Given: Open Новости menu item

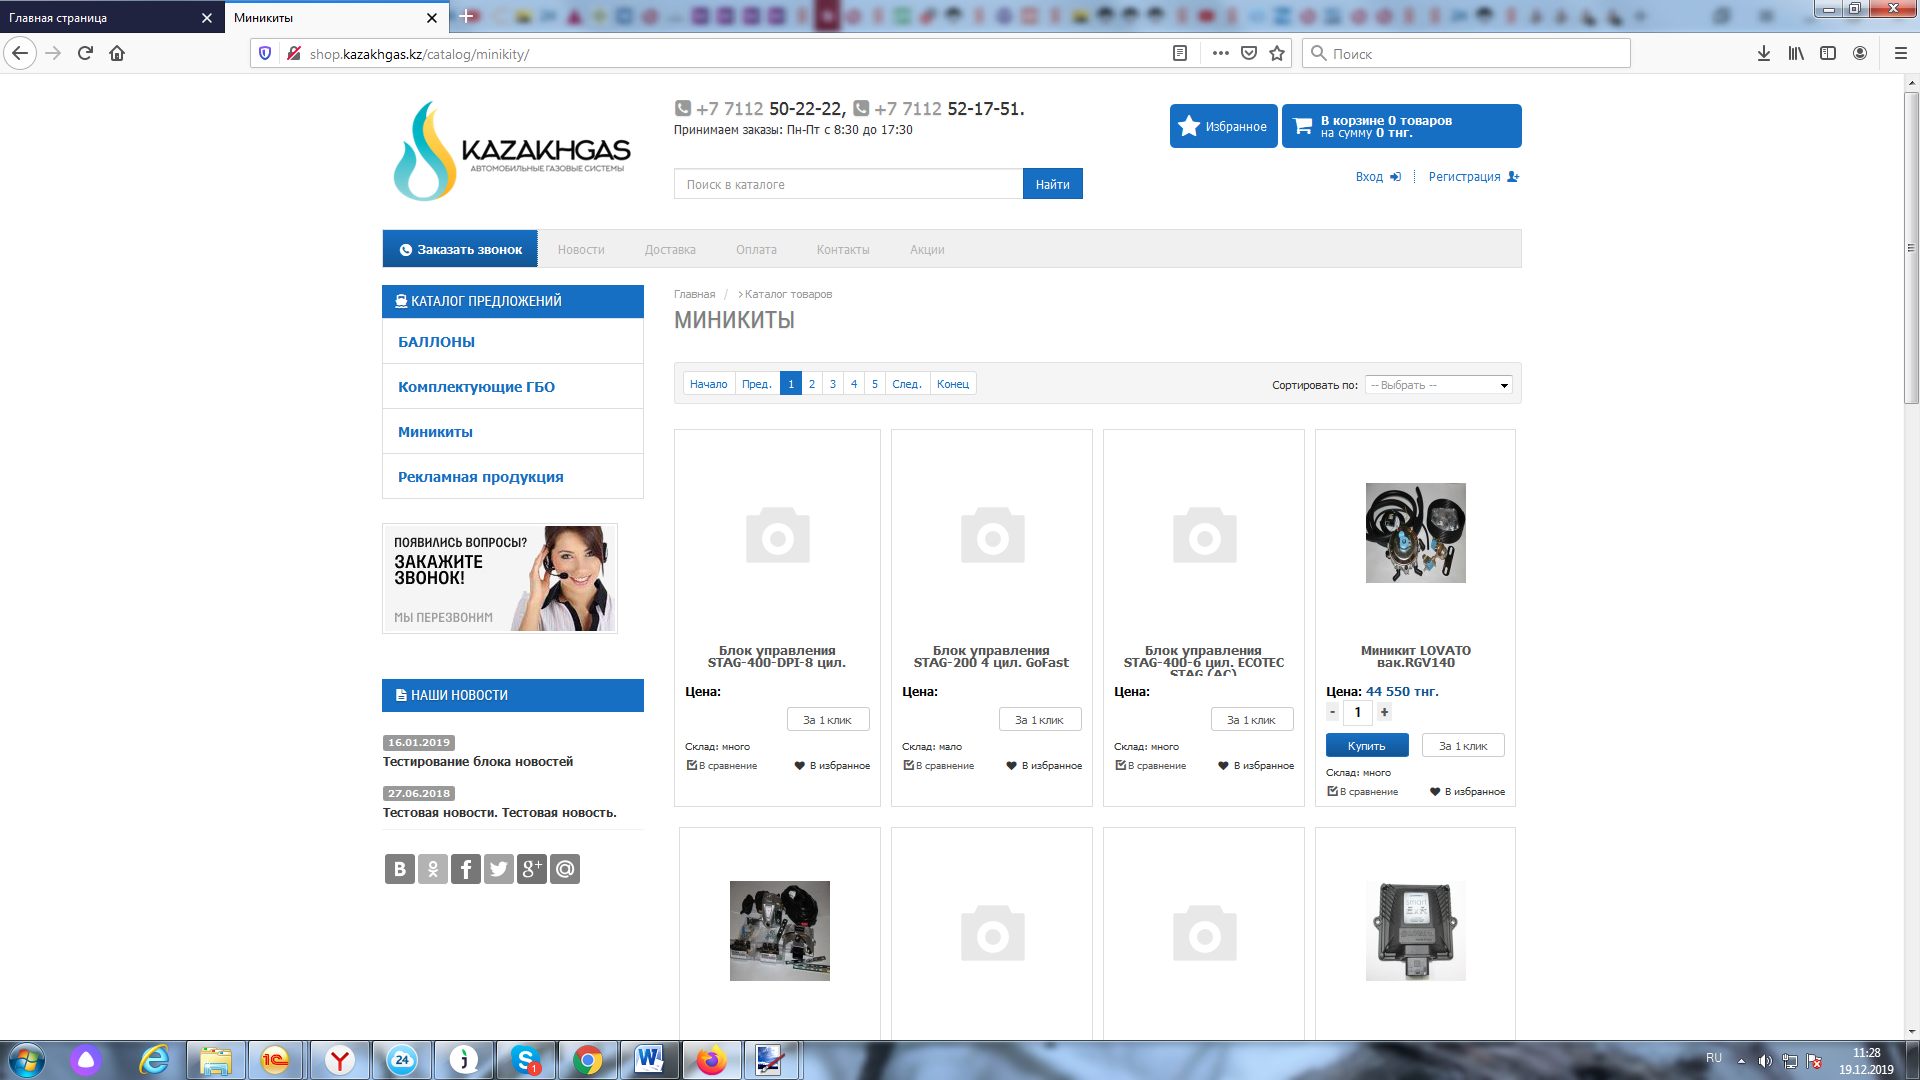Looking at the screenshot, I should coord(581,250).
